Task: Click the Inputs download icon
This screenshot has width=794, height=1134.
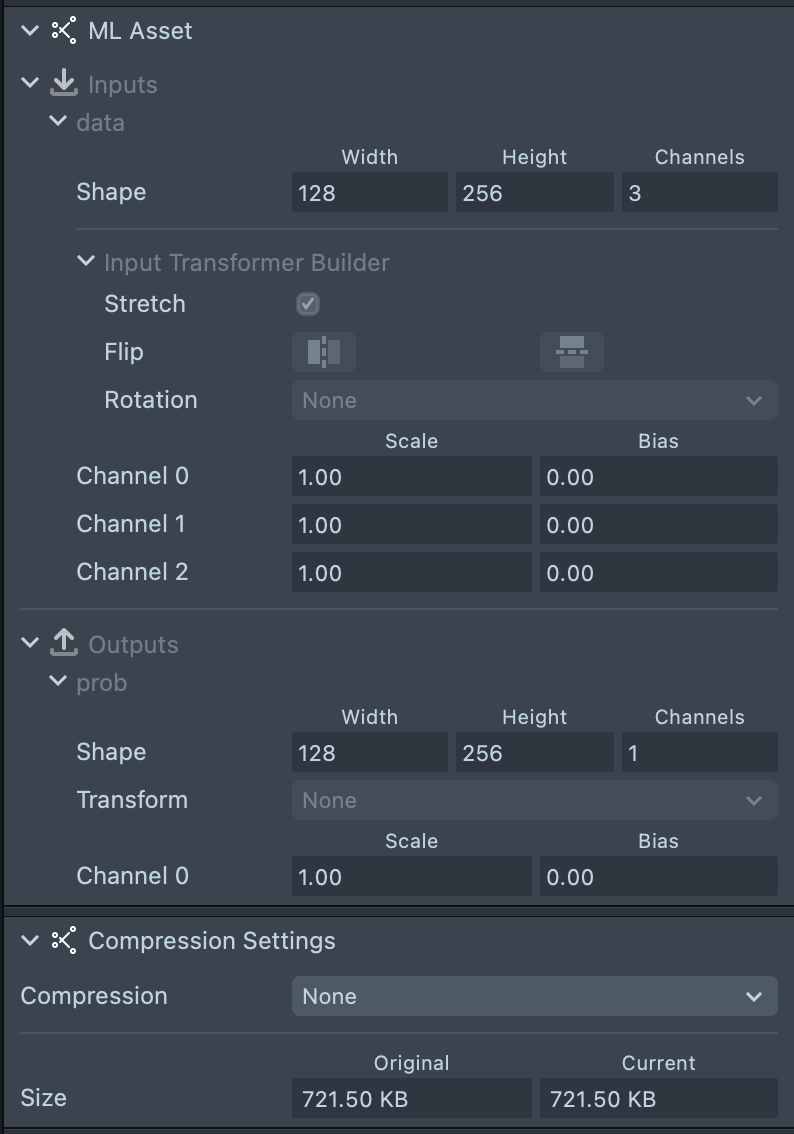Action: tap(64, 84)
